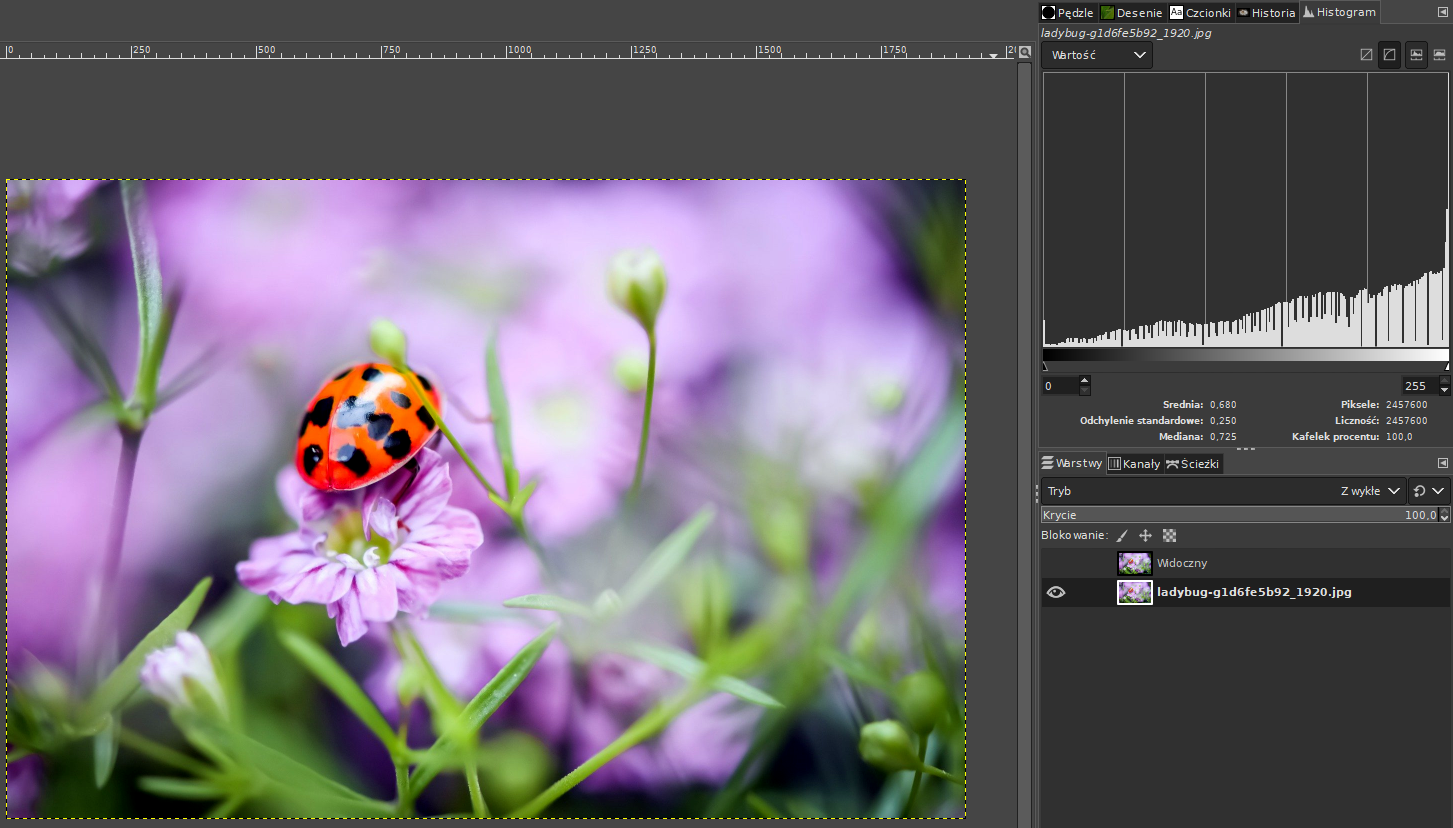The width and height of the screenshot is (1453, 828).
Task: Click the bold ladybug-g1d6fe5b92_1920.jpg layer name
Action: tap(1254, 592)
